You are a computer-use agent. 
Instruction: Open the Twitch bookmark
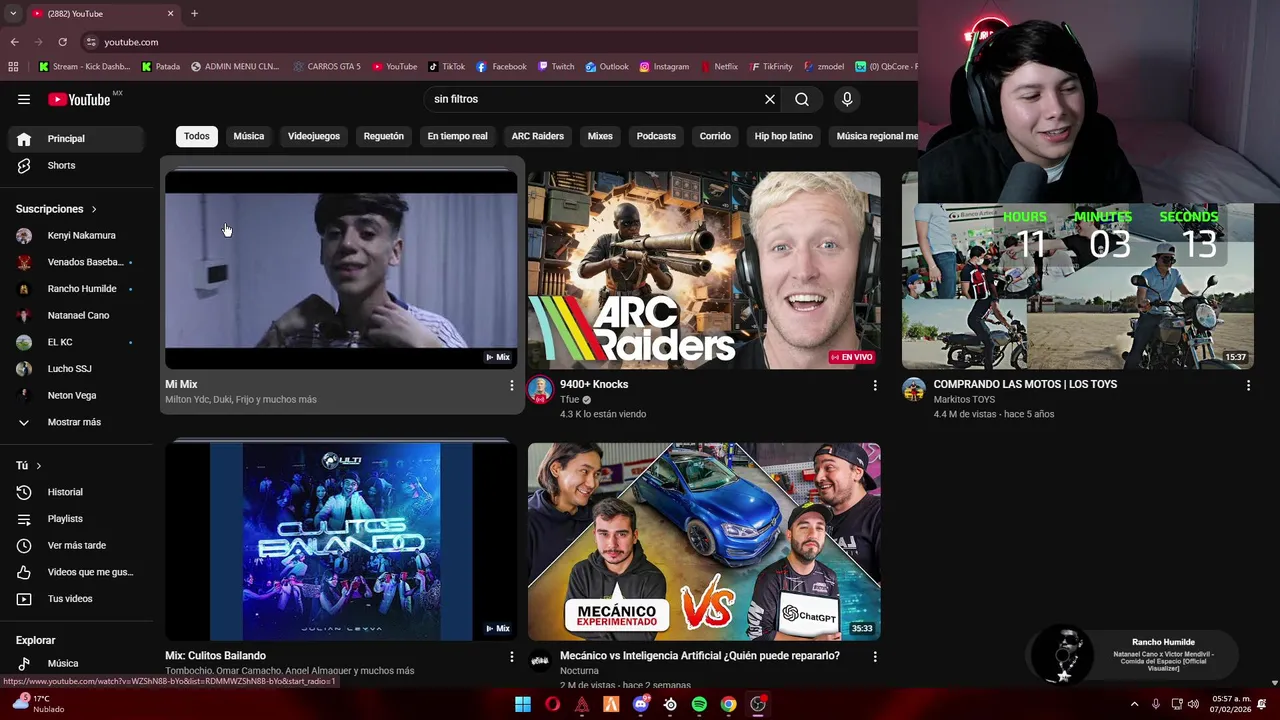pyautogui.click(x=556, y=67)
